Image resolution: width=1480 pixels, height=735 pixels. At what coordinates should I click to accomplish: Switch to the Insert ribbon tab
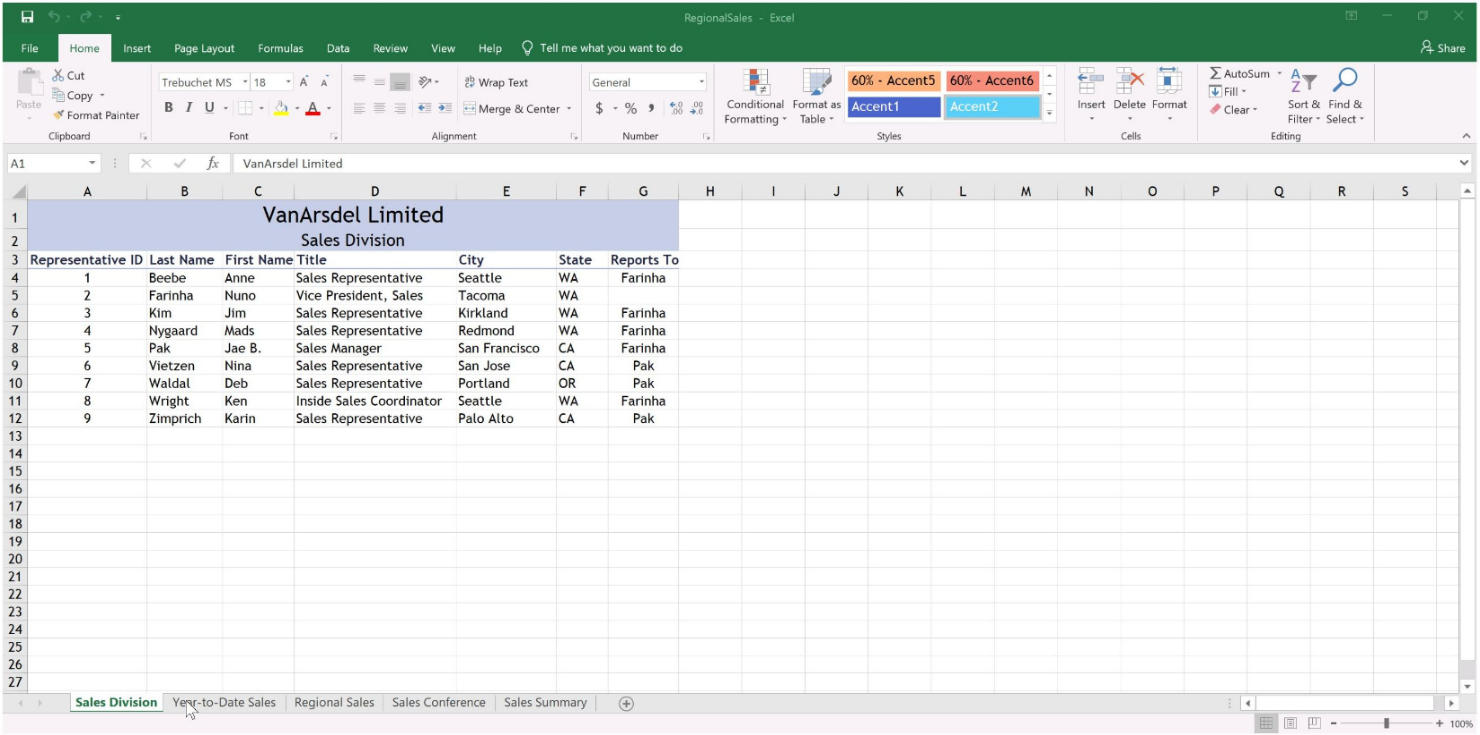coord(137,48)
